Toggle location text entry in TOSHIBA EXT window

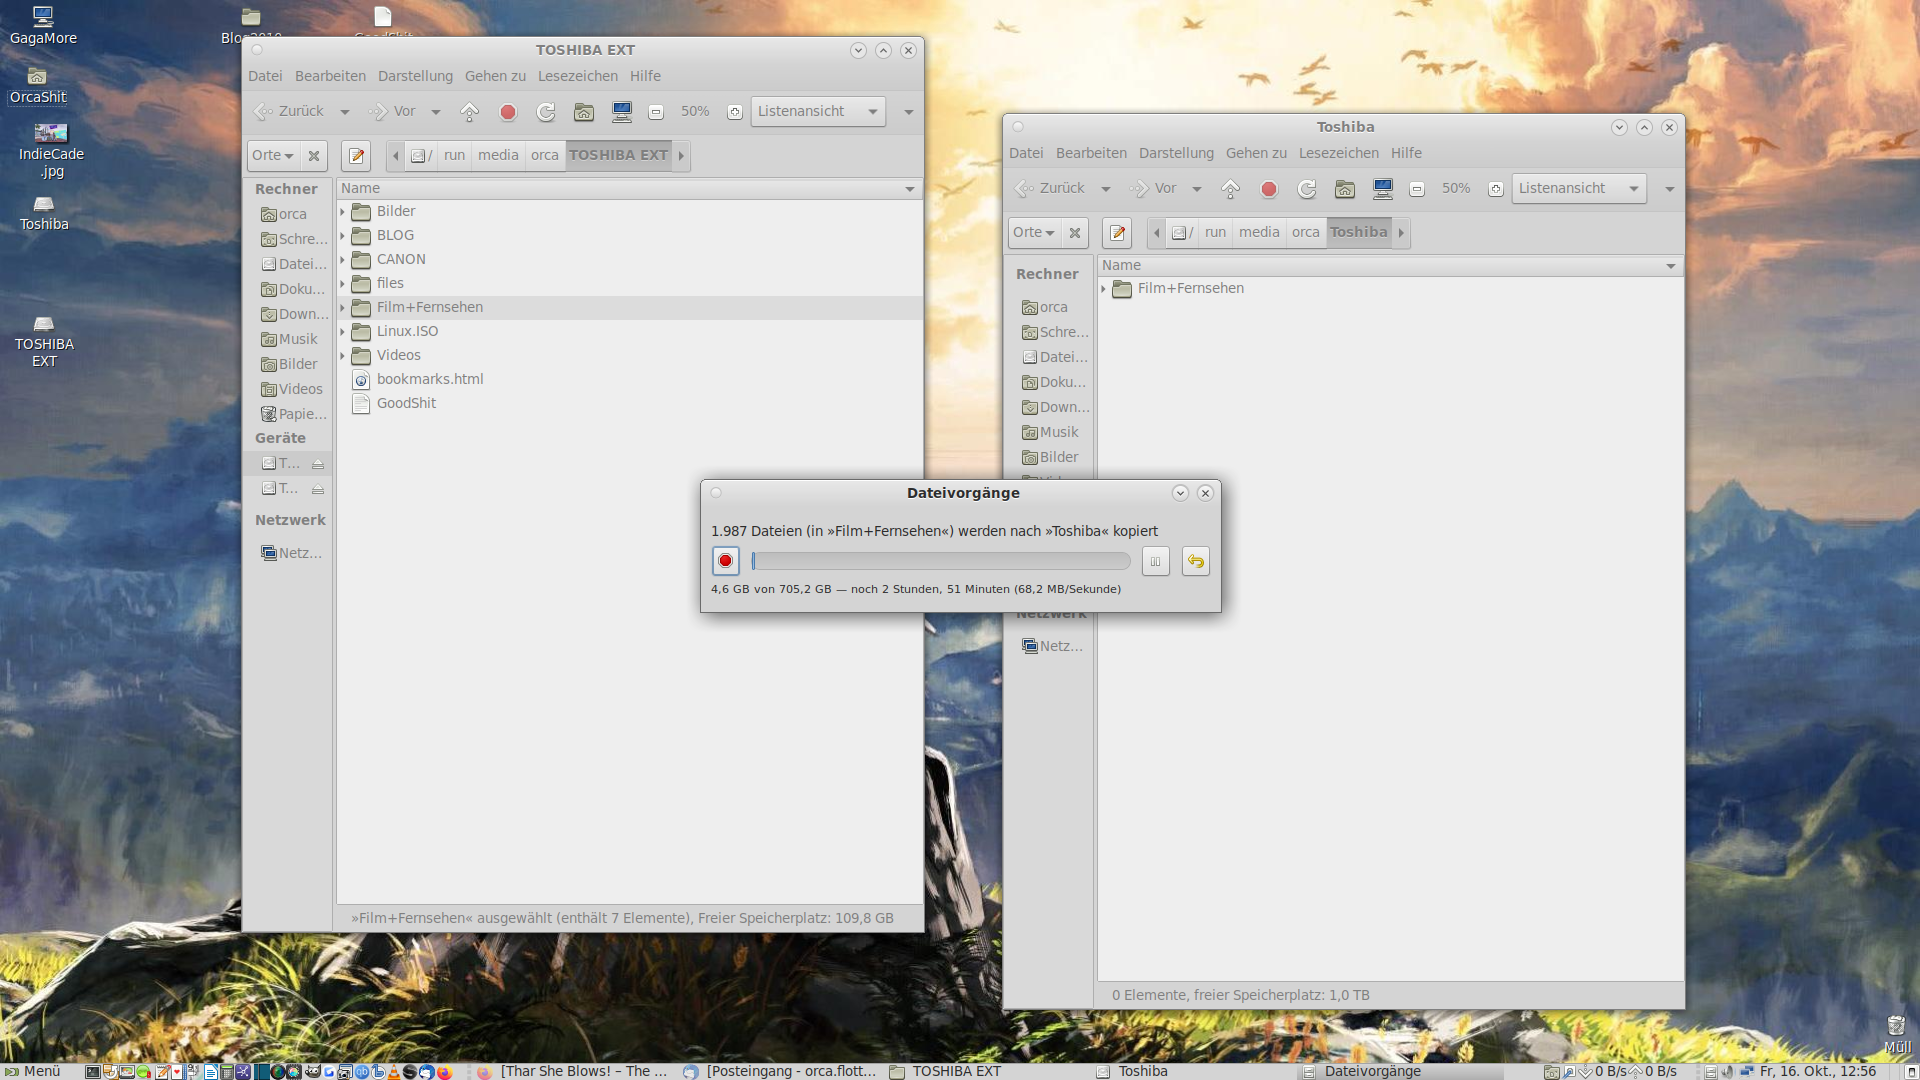(356, 156)
